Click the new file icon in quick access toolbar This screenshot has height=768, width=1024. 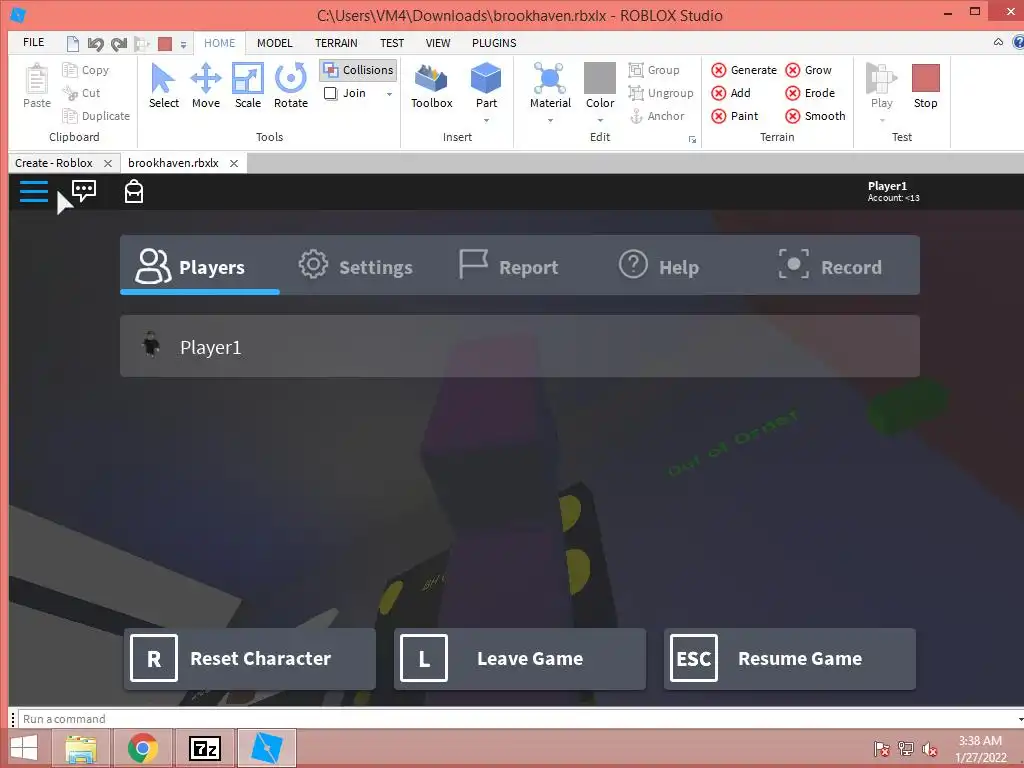click(x=73, y=44)
